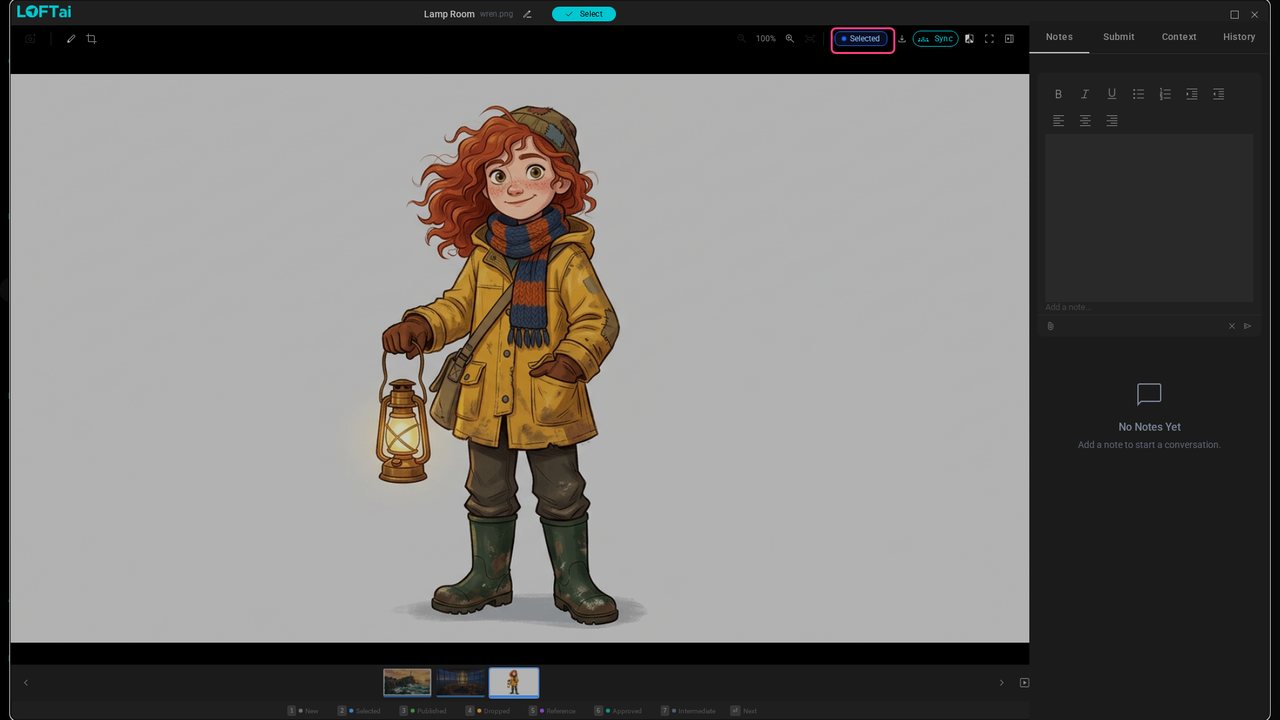Insert a bulleted list
The width and height of the screenshot is (1280, 720).
[1138, 94]
